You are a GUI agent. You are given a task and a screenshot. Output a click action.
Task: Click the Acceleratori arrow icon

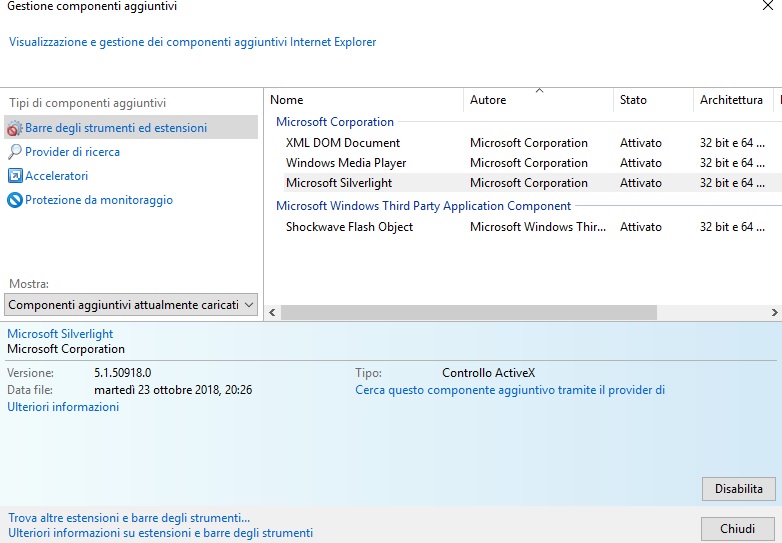coord(15,176)
